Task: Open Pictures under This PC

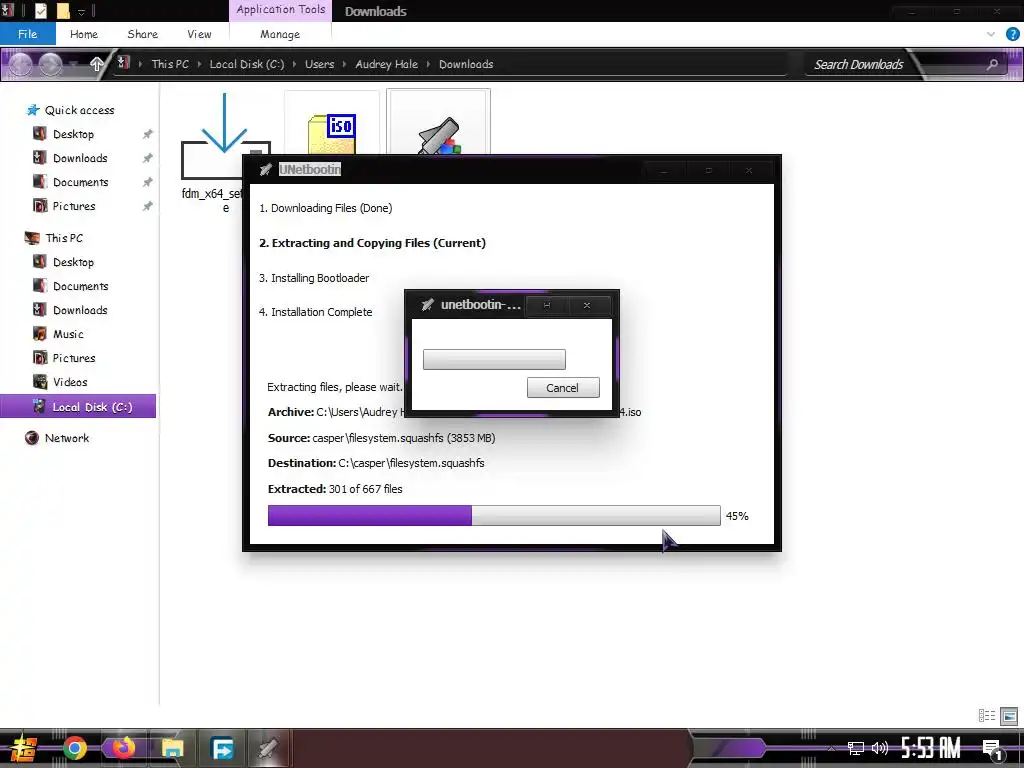Action: [x=74, y=358]
